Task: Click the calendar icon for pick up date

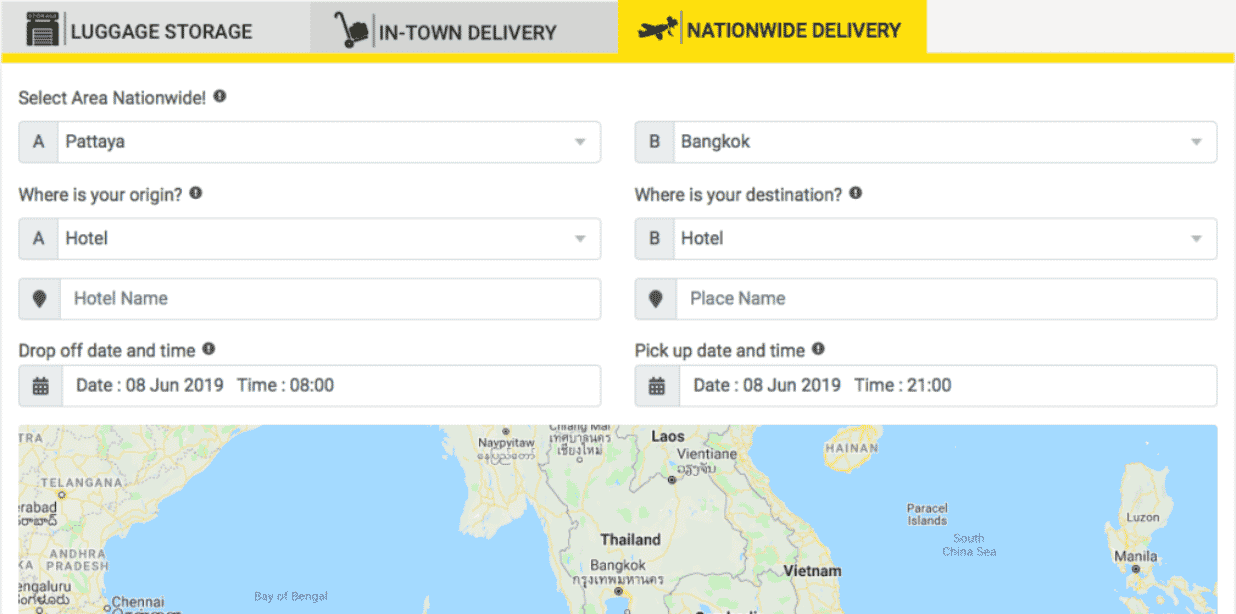Action: 657,386
